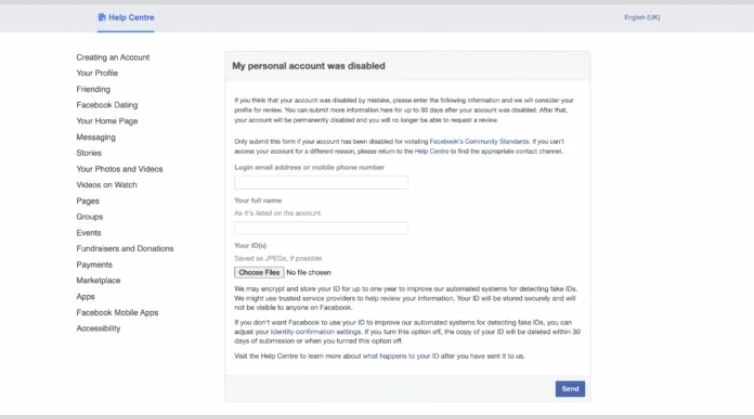
Task: Go to Pages help topic
Action: tap(88, 201)
